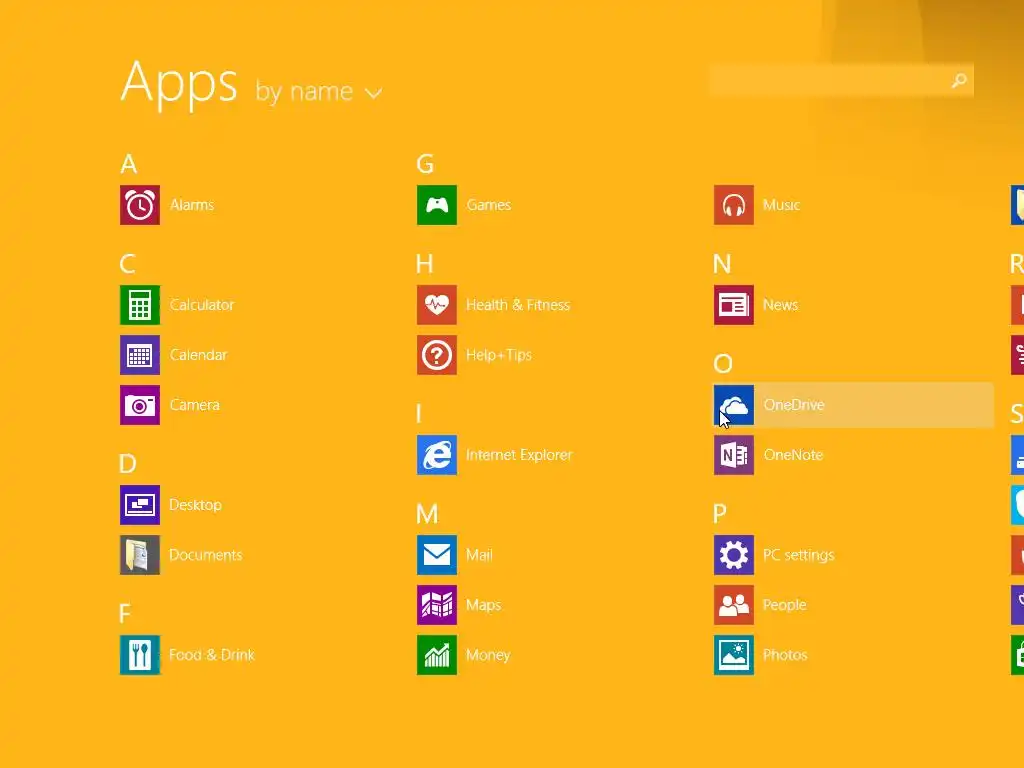The image size is (1024, 768).
Task: Launch the Music app icon
Action: tap(734, 205)
